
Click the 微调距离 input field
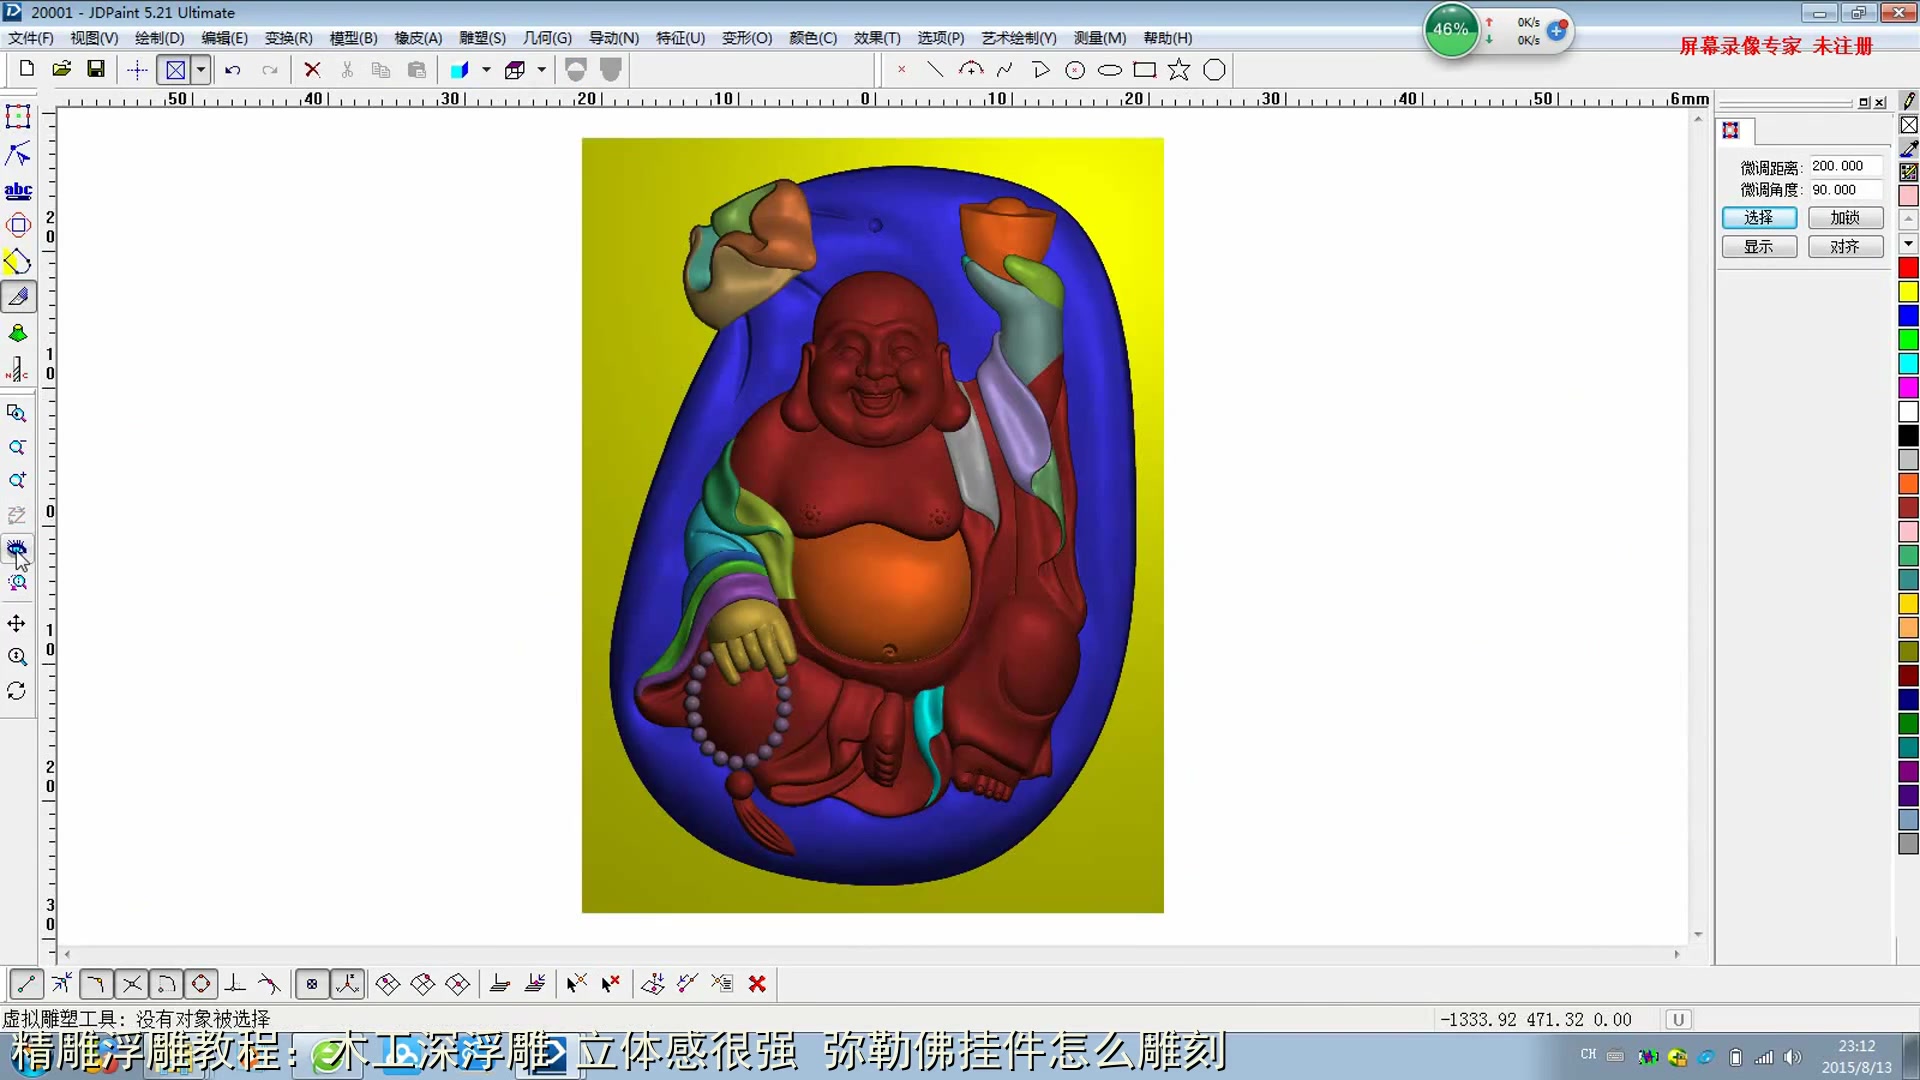pos(1845,166)
